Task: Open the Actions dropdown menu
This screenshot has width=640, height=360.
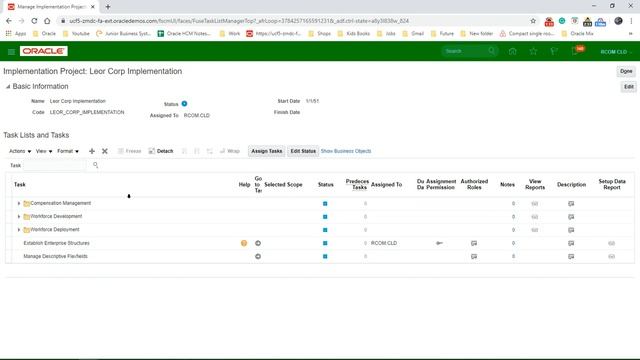Action: coord(20,151)
